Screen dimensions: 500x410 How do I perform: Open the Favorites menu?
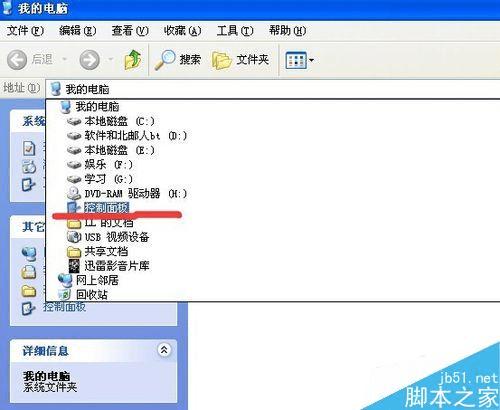pyautogui.click(x=182, y=31)
